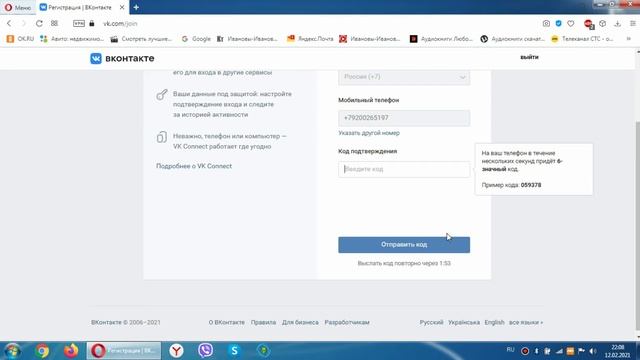The width and height of the screenshot is (640, 360).
Task: Click the RU keyboard language indicator
Action: click(x=510, y=350)
